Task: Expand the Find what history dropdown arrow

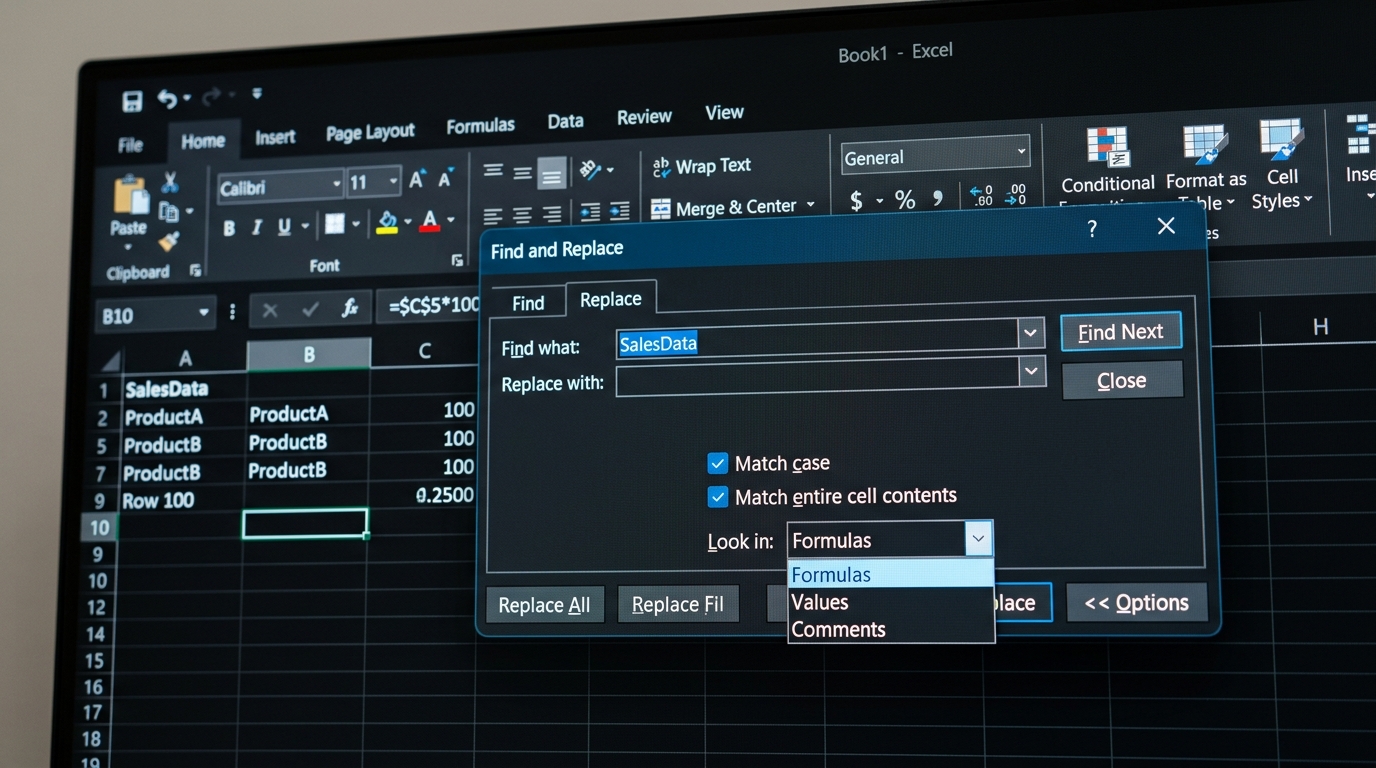Action: point(1031,333)
